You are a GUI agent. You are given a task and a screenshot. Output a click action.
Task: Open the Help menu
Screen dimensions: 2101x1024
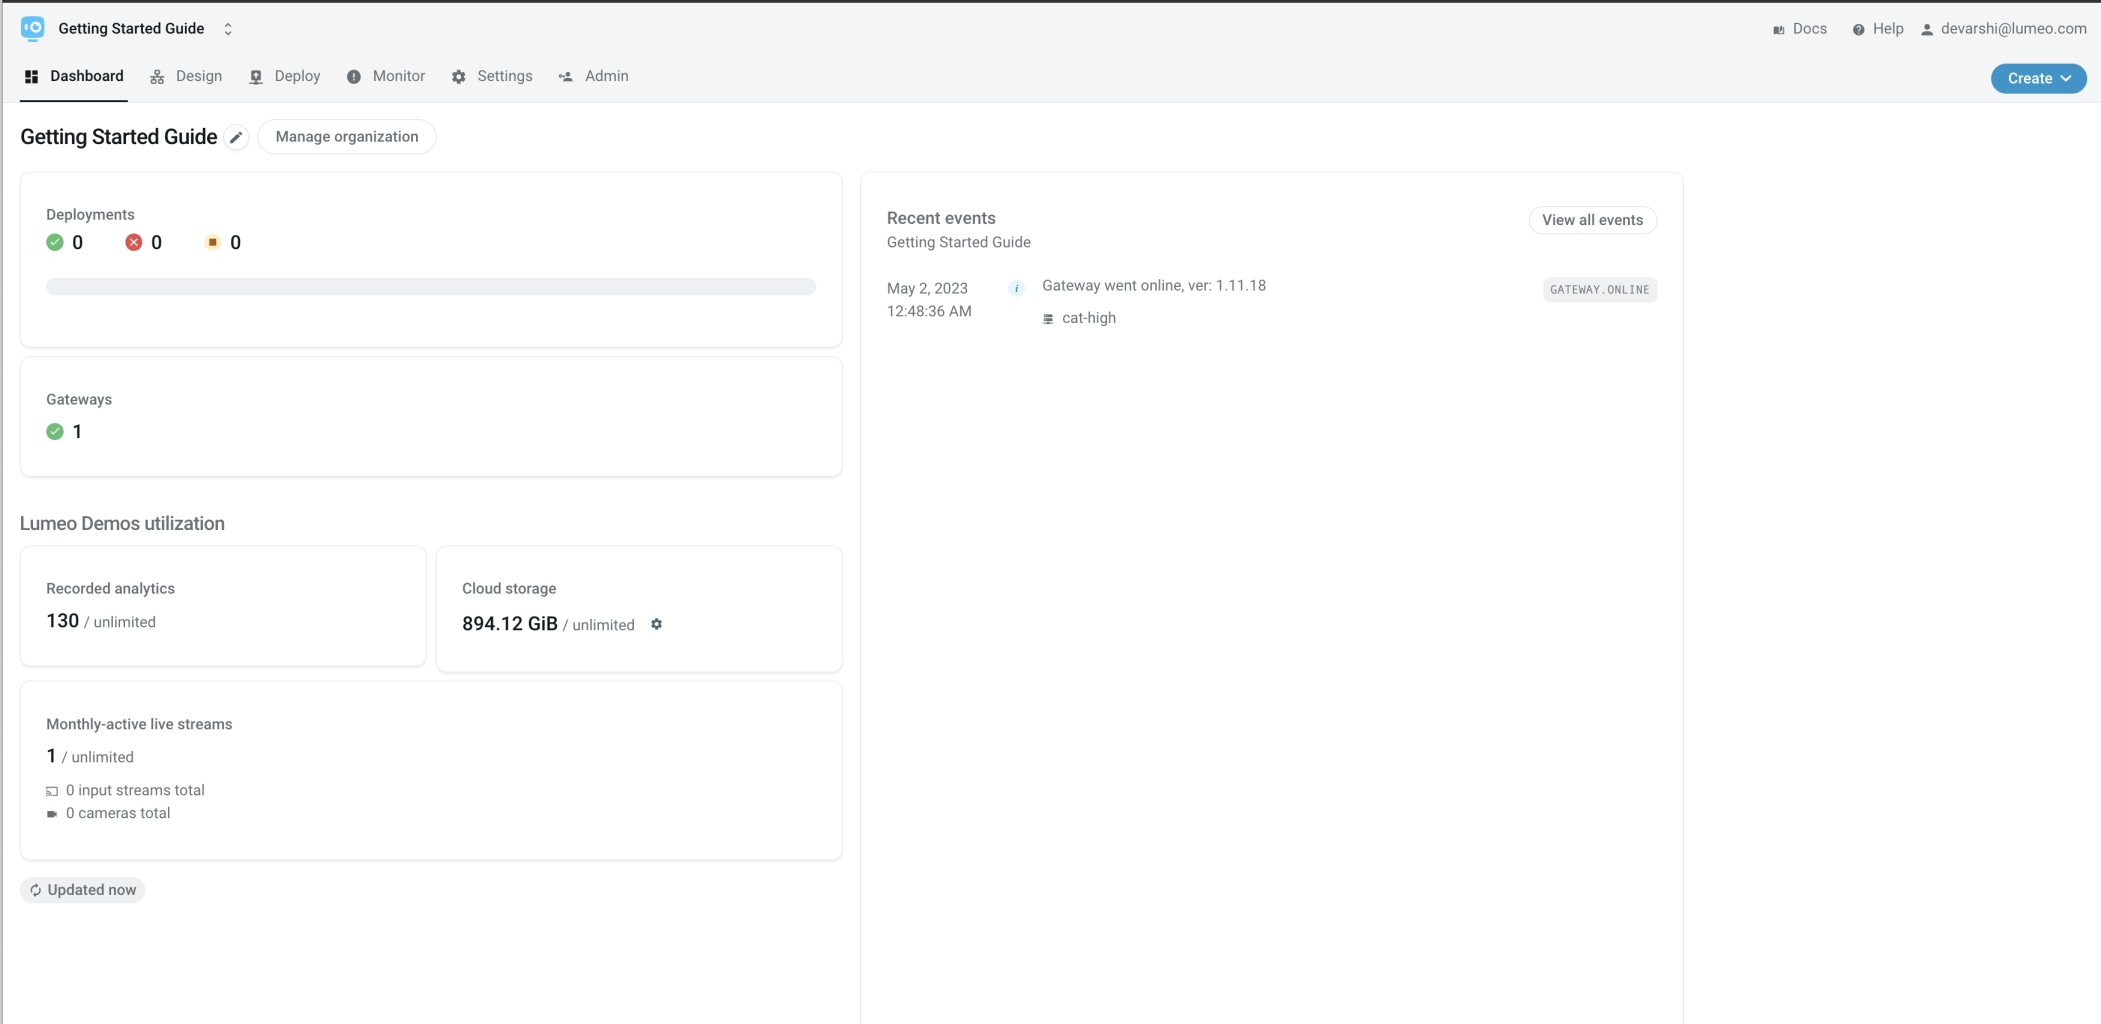pyautogui.click(x=1877, y=29)
